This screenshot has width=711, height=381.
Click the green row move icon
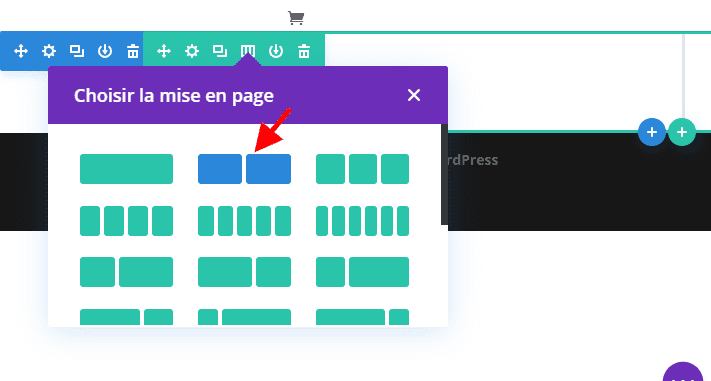click(164, 51)
